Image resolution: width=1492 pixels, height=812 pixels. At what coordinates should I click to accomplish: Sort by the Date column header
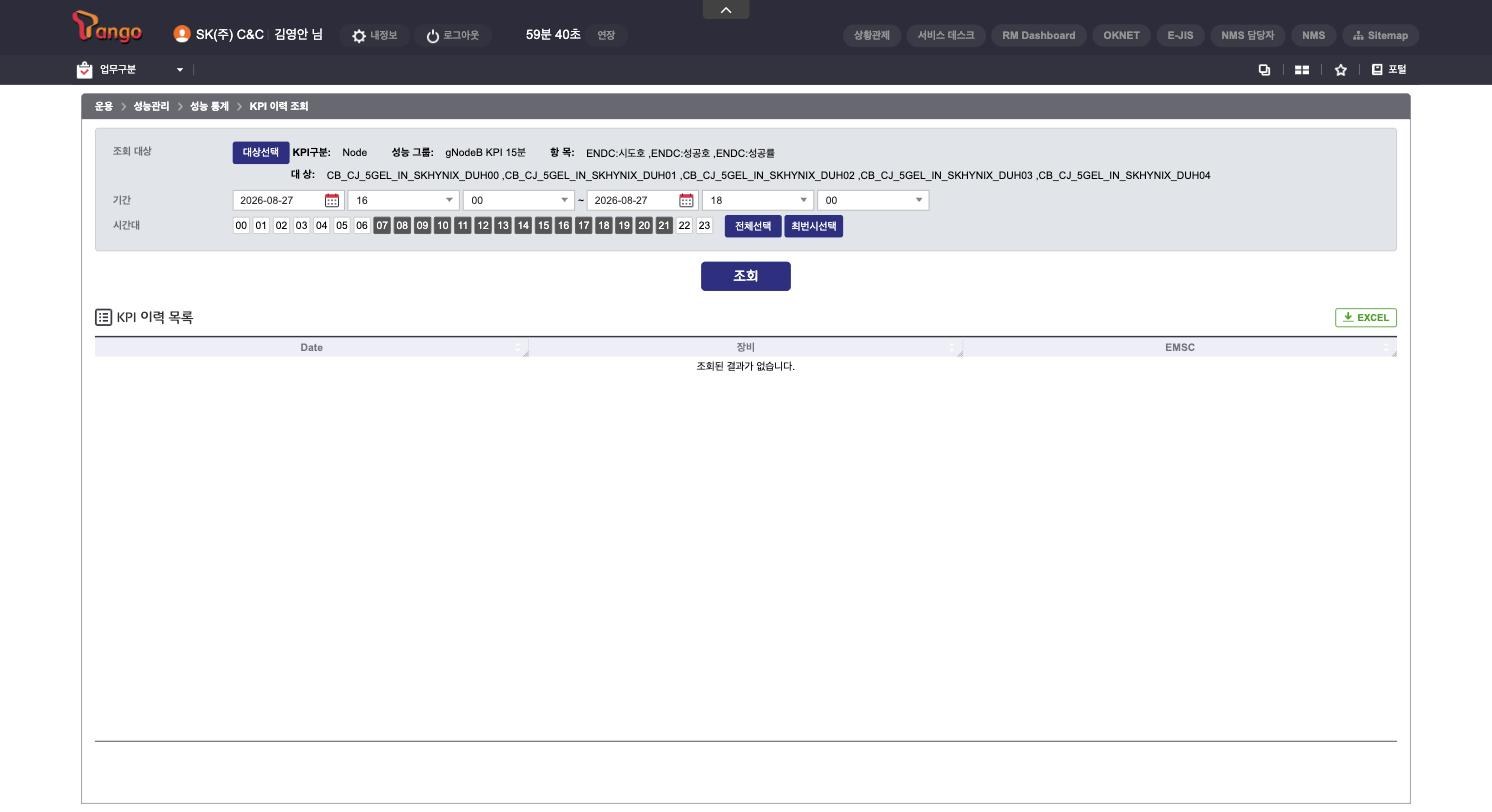coord(311,347)
